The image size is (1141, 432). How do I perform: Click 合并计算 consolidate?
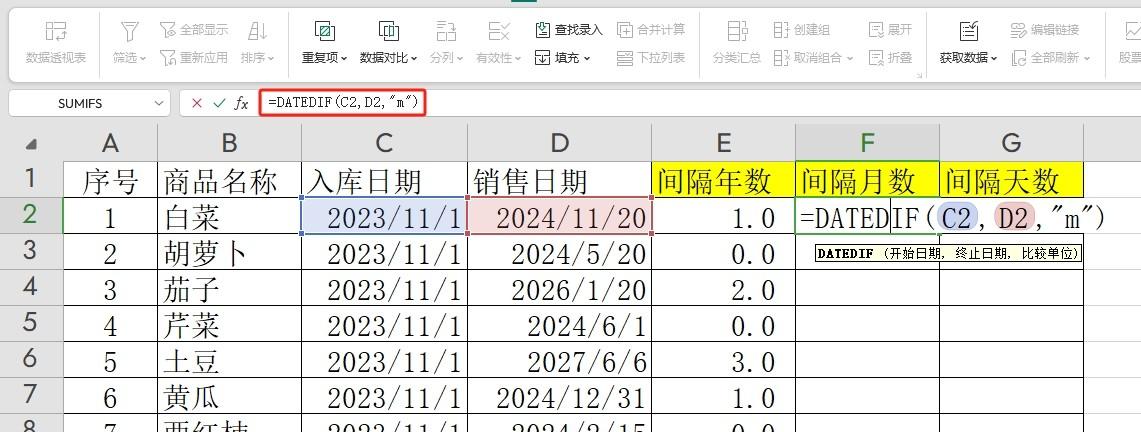(651, 30)
